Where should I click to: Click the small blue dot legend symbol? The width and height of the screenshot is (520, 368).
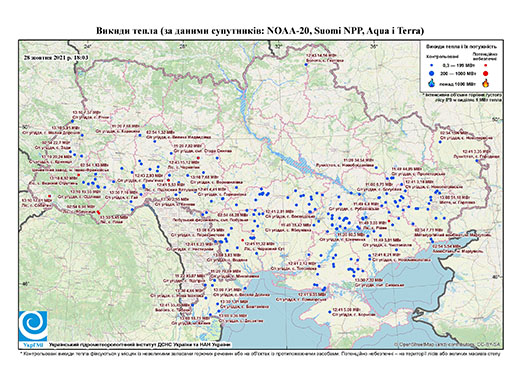pos(431,65)
